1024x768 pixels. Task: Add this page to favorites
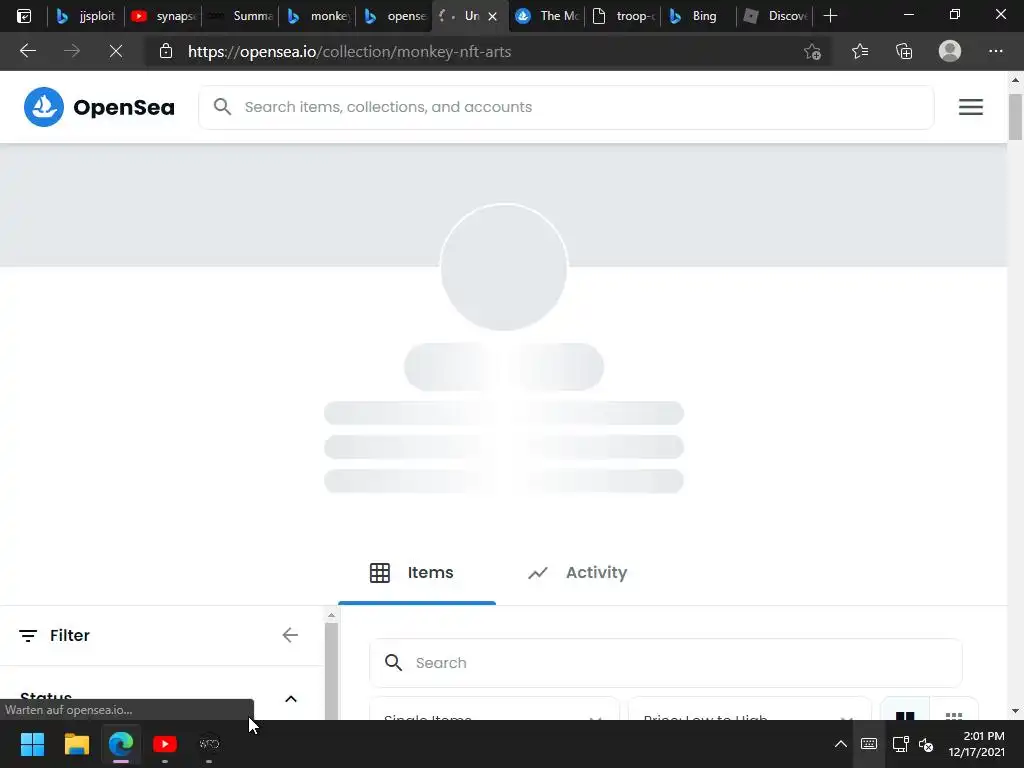[x=812, y=51]
